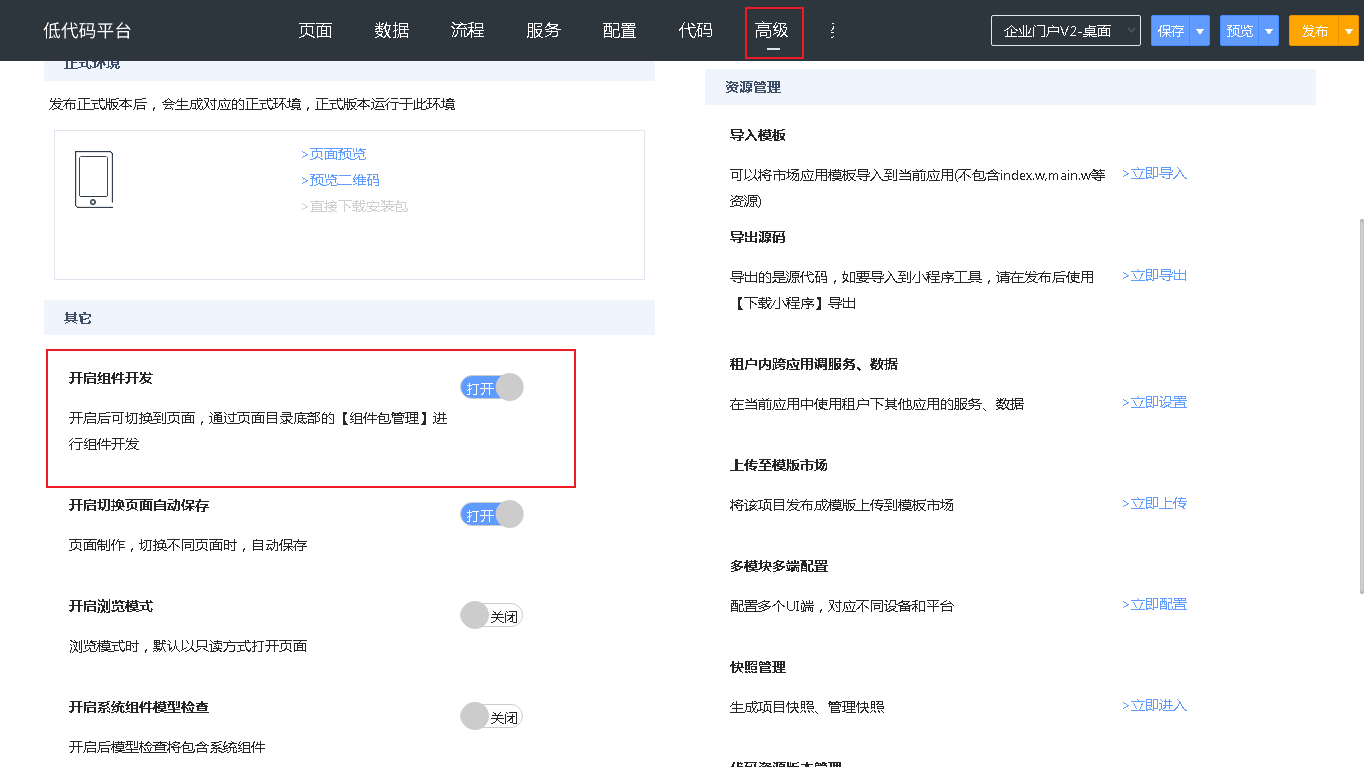
Task: Click >立即导入 for 导入模板
Action: [x=1154, y=173]
